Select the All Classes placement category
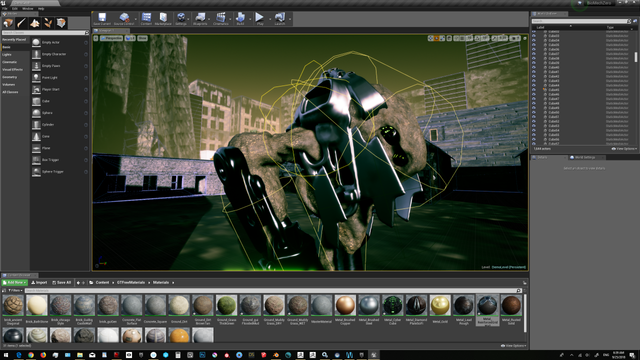640x360 pixels. 10,92
